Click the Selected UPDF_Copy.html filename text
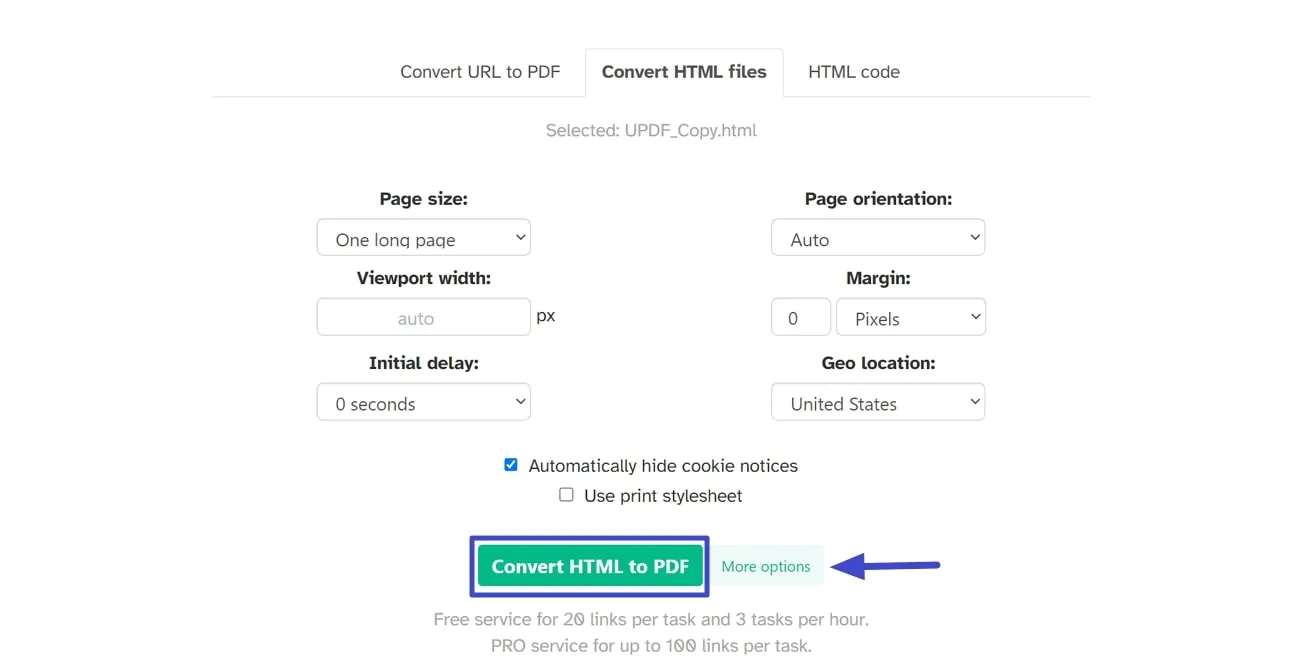The width and height of the screenshot is (1300, 661). (650, 129)
